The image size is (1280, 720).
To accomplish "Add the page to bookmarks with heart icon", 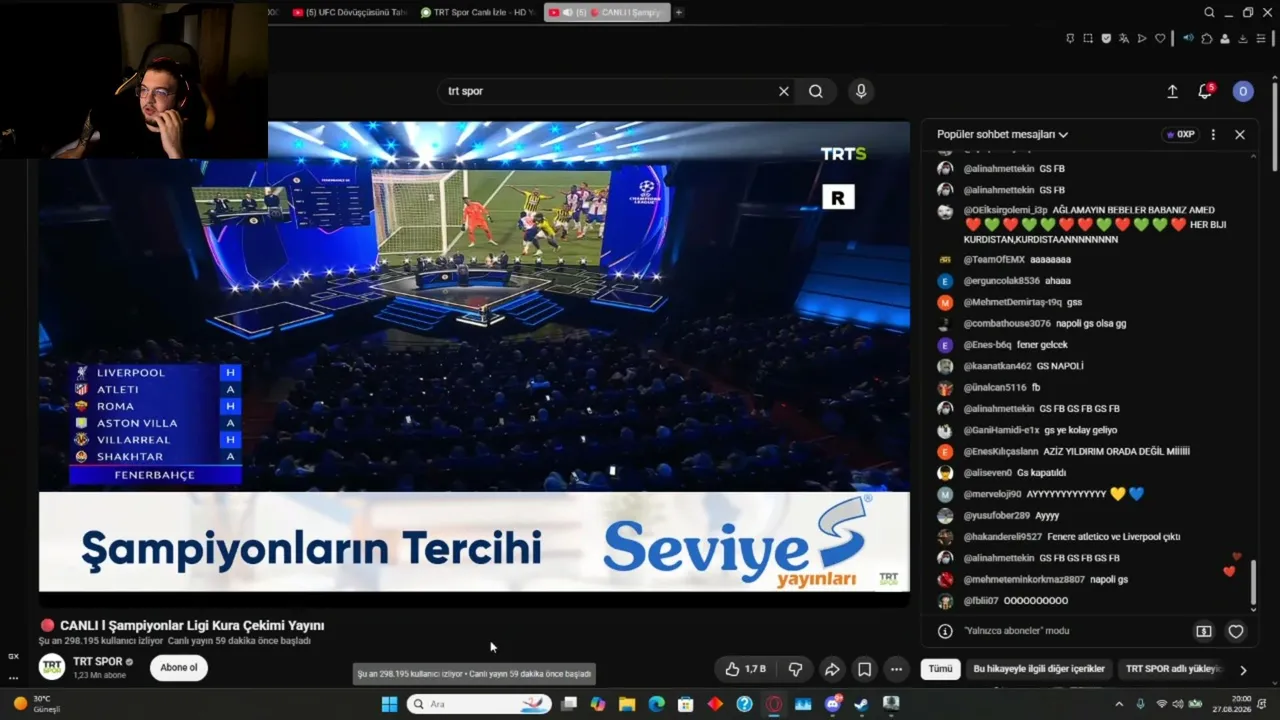I will pos(1160,39).
